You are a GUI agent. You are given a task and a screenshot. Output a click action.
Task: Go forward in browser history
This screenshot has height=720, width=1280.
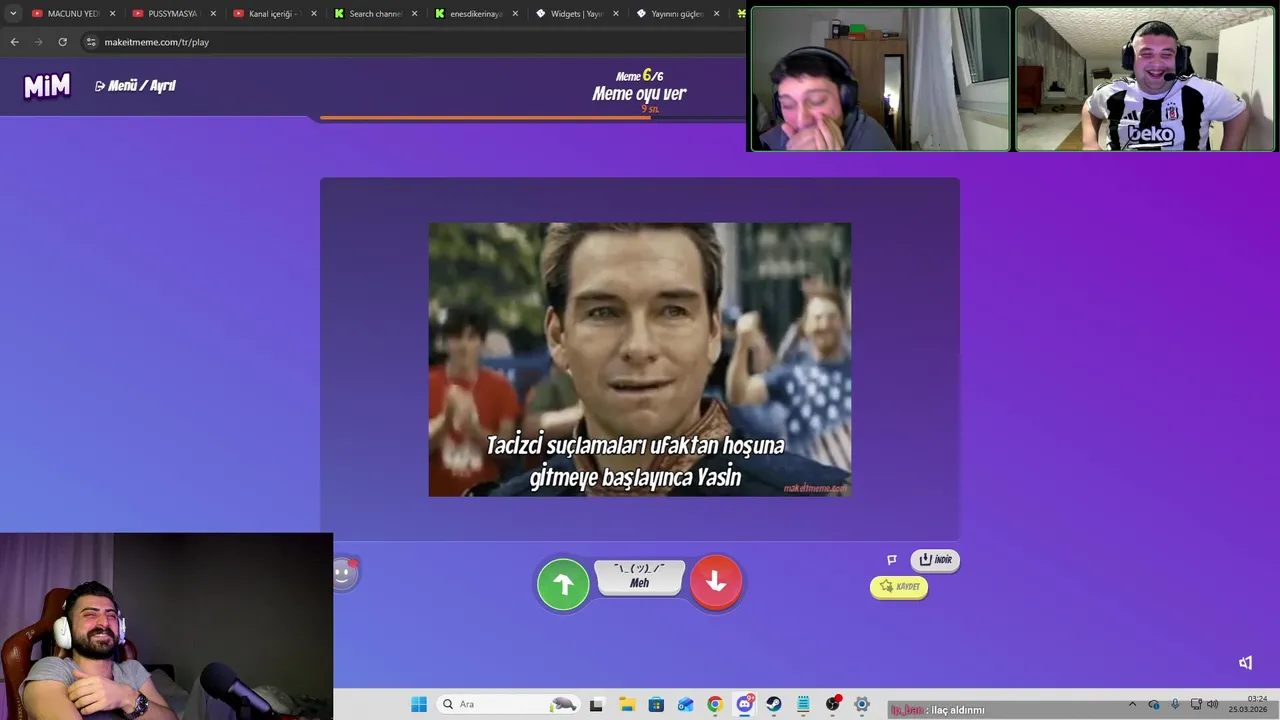click(x=38, y=42)
